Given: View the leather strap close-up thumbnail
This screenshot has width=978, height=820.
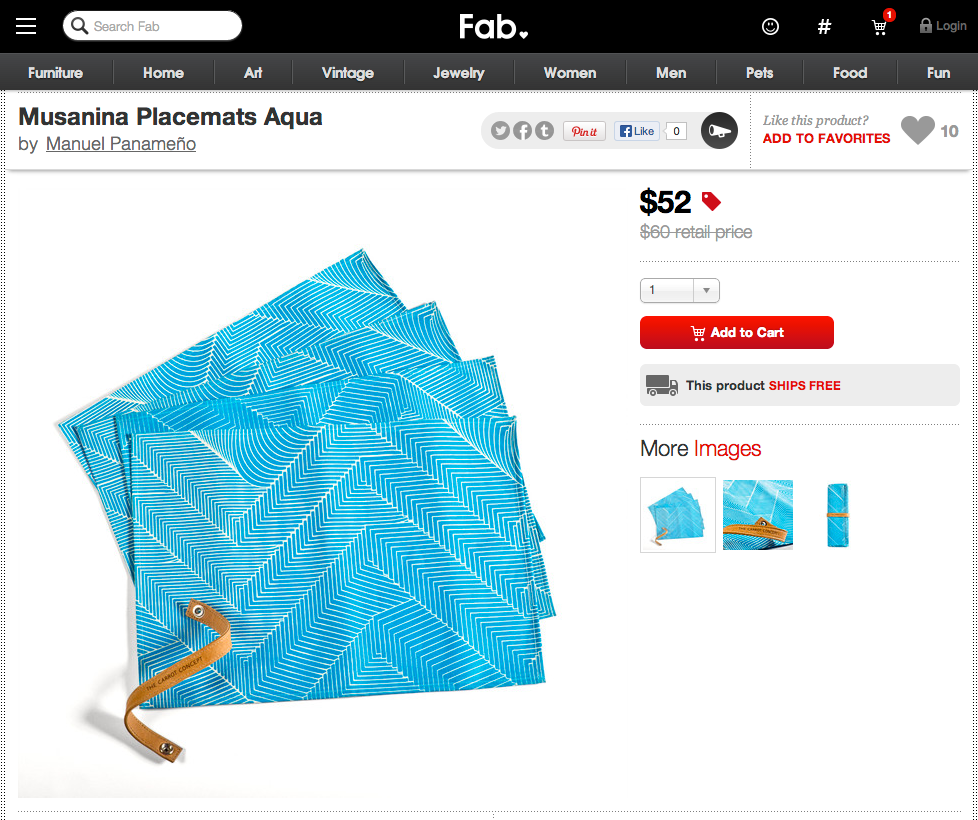Looking at the screenshot, I should (758, 515).
